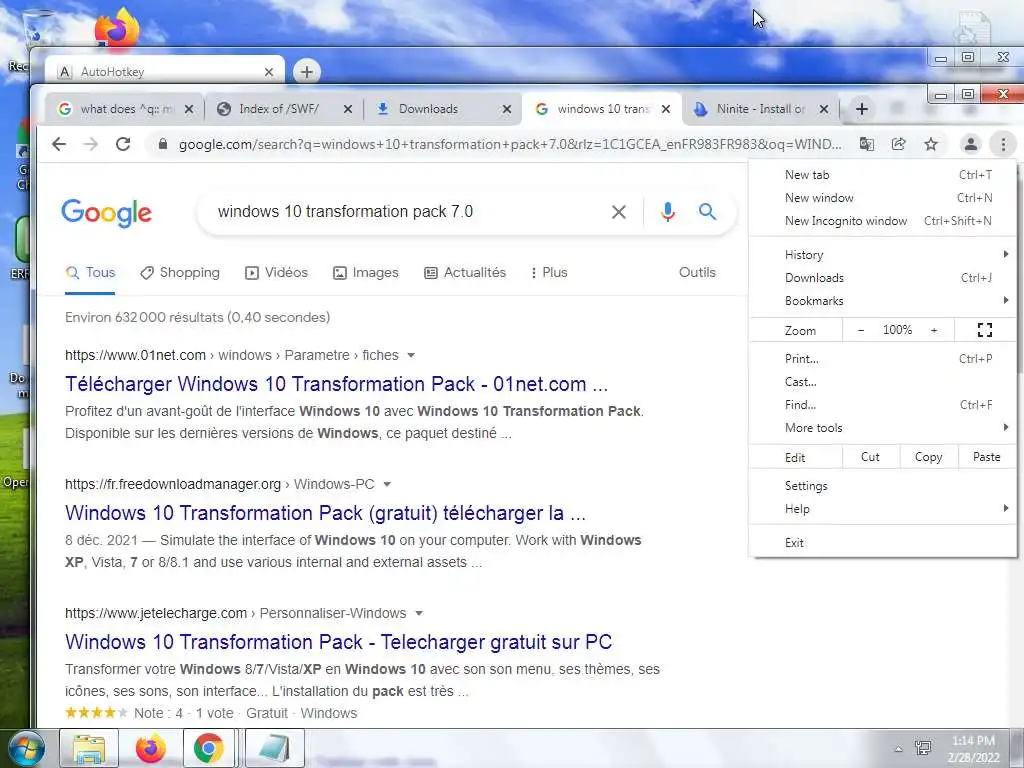Open dropdown arrow next to 01net.com result URL
This screenshot has width=1024, height=768.
[x=411, y=355]
